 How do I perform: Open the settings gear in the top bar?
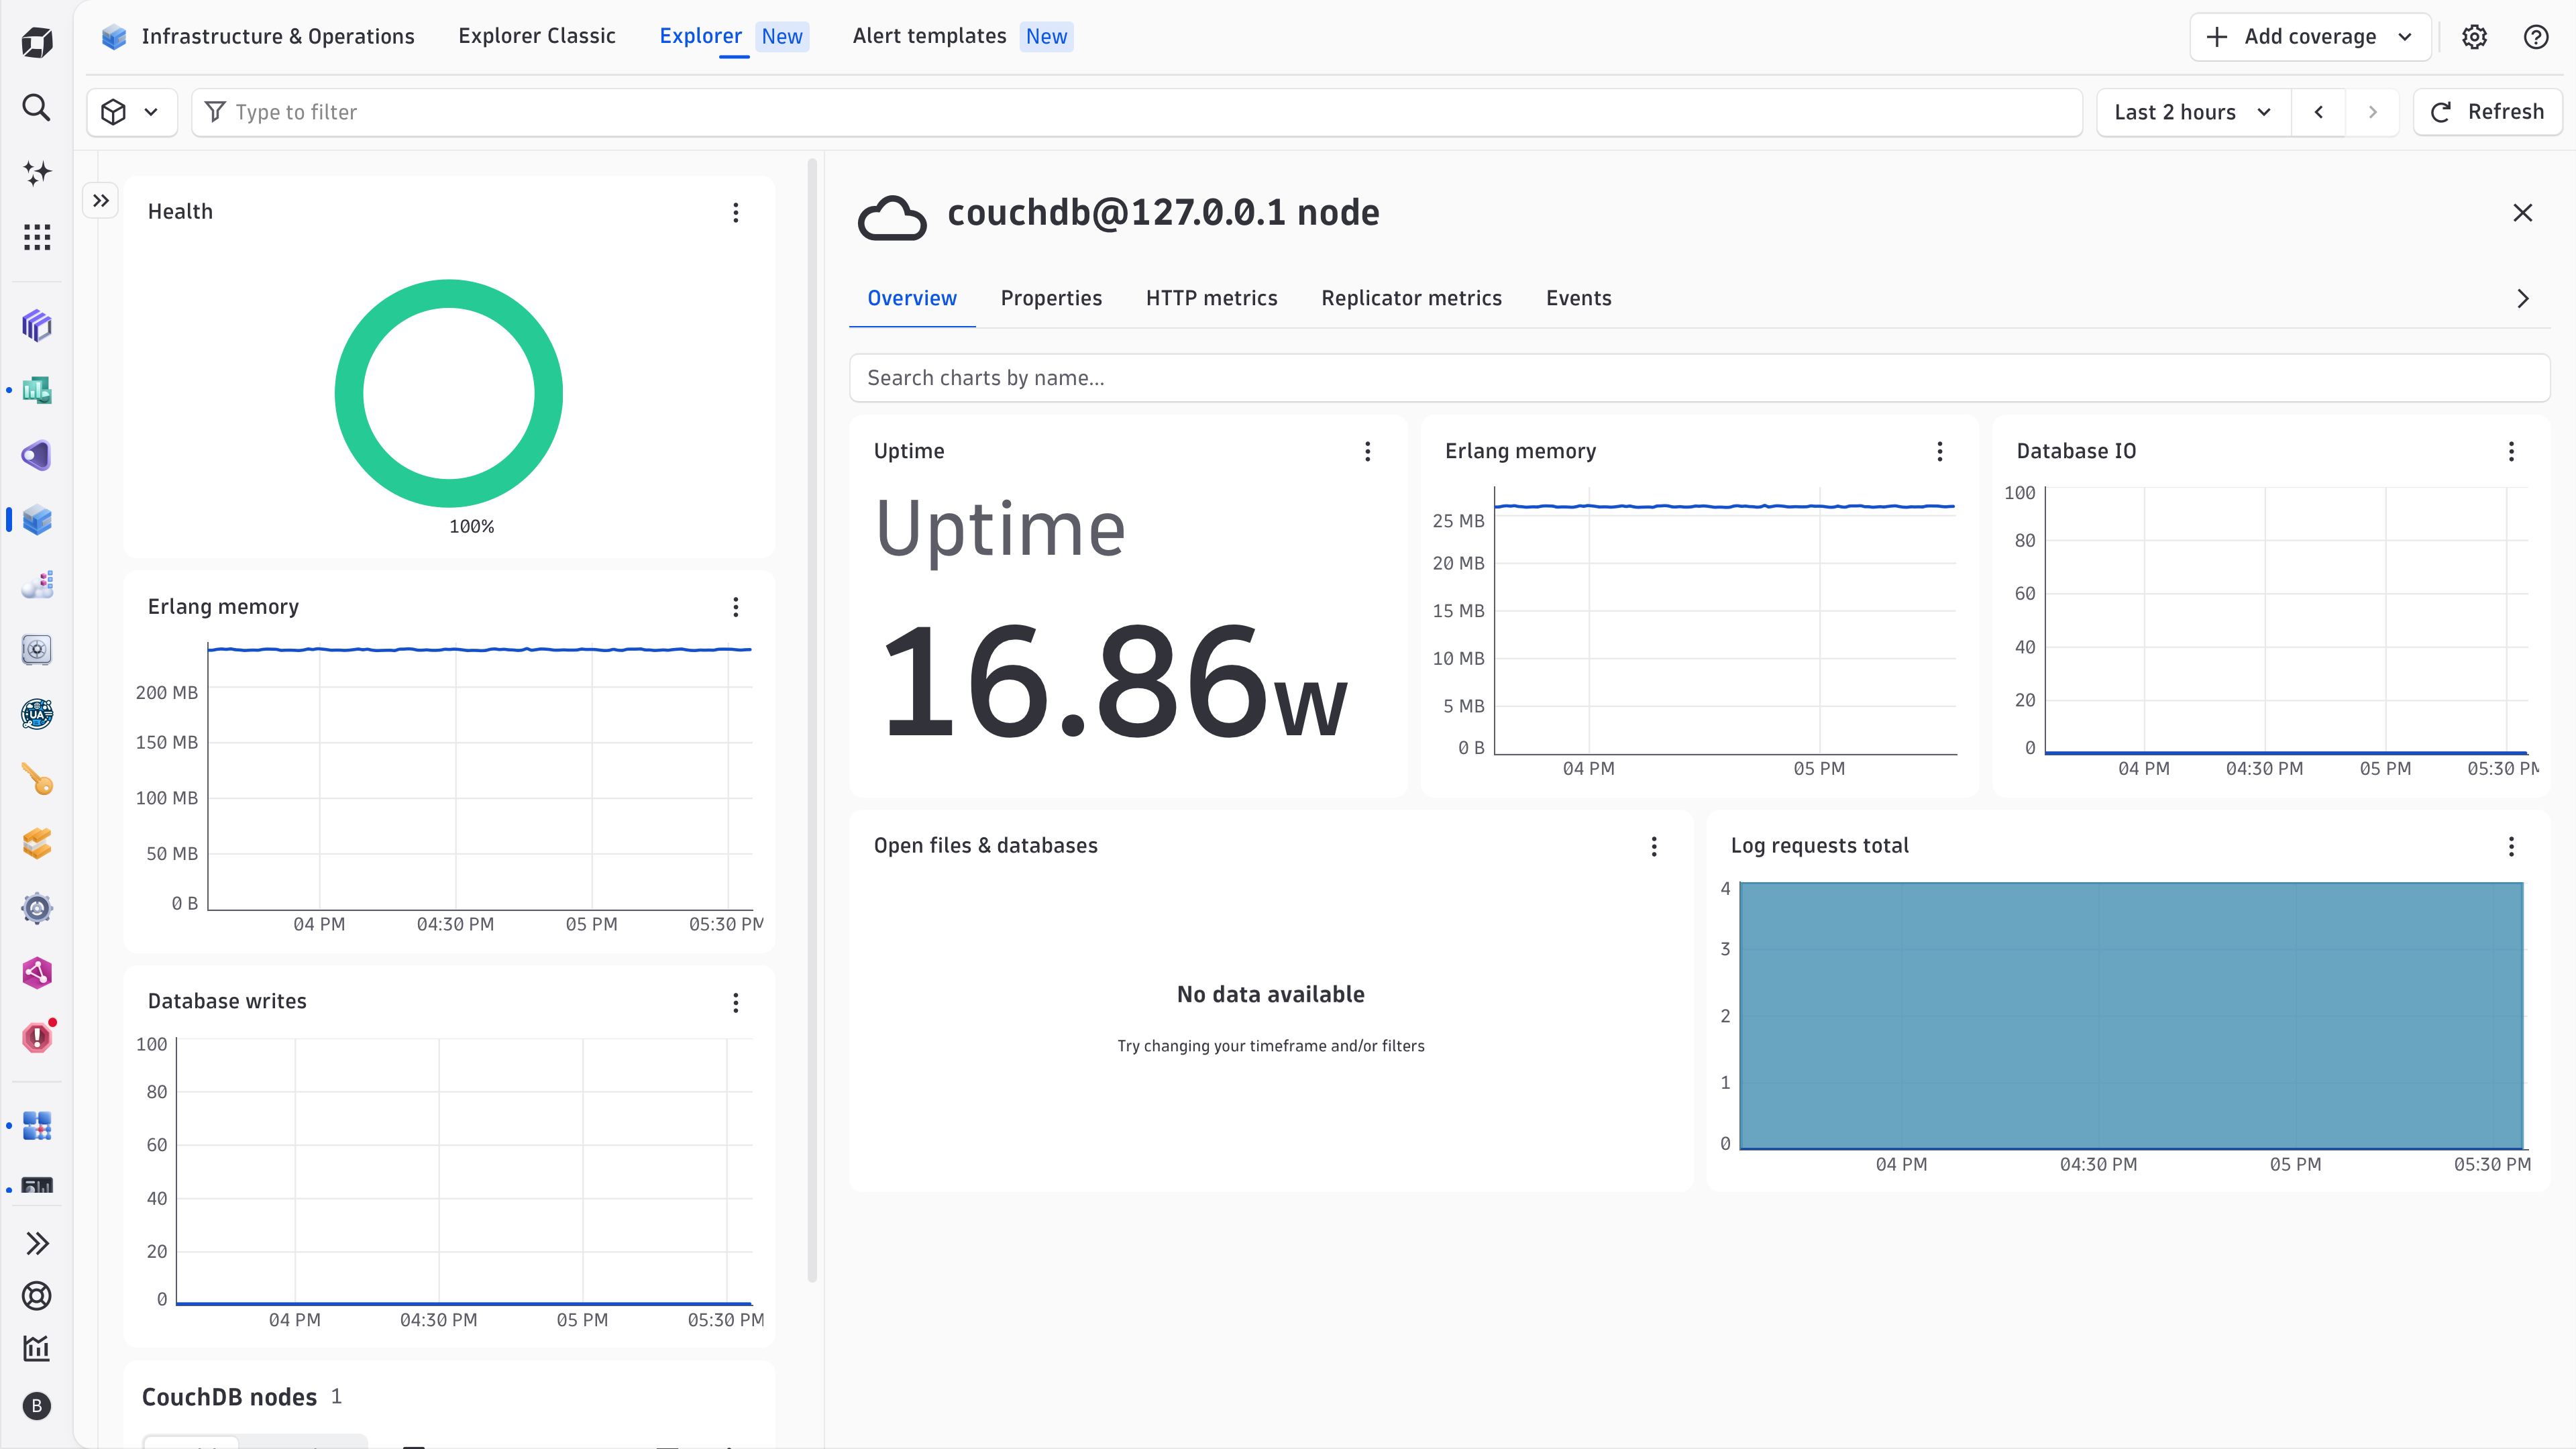pos(2474,37)
